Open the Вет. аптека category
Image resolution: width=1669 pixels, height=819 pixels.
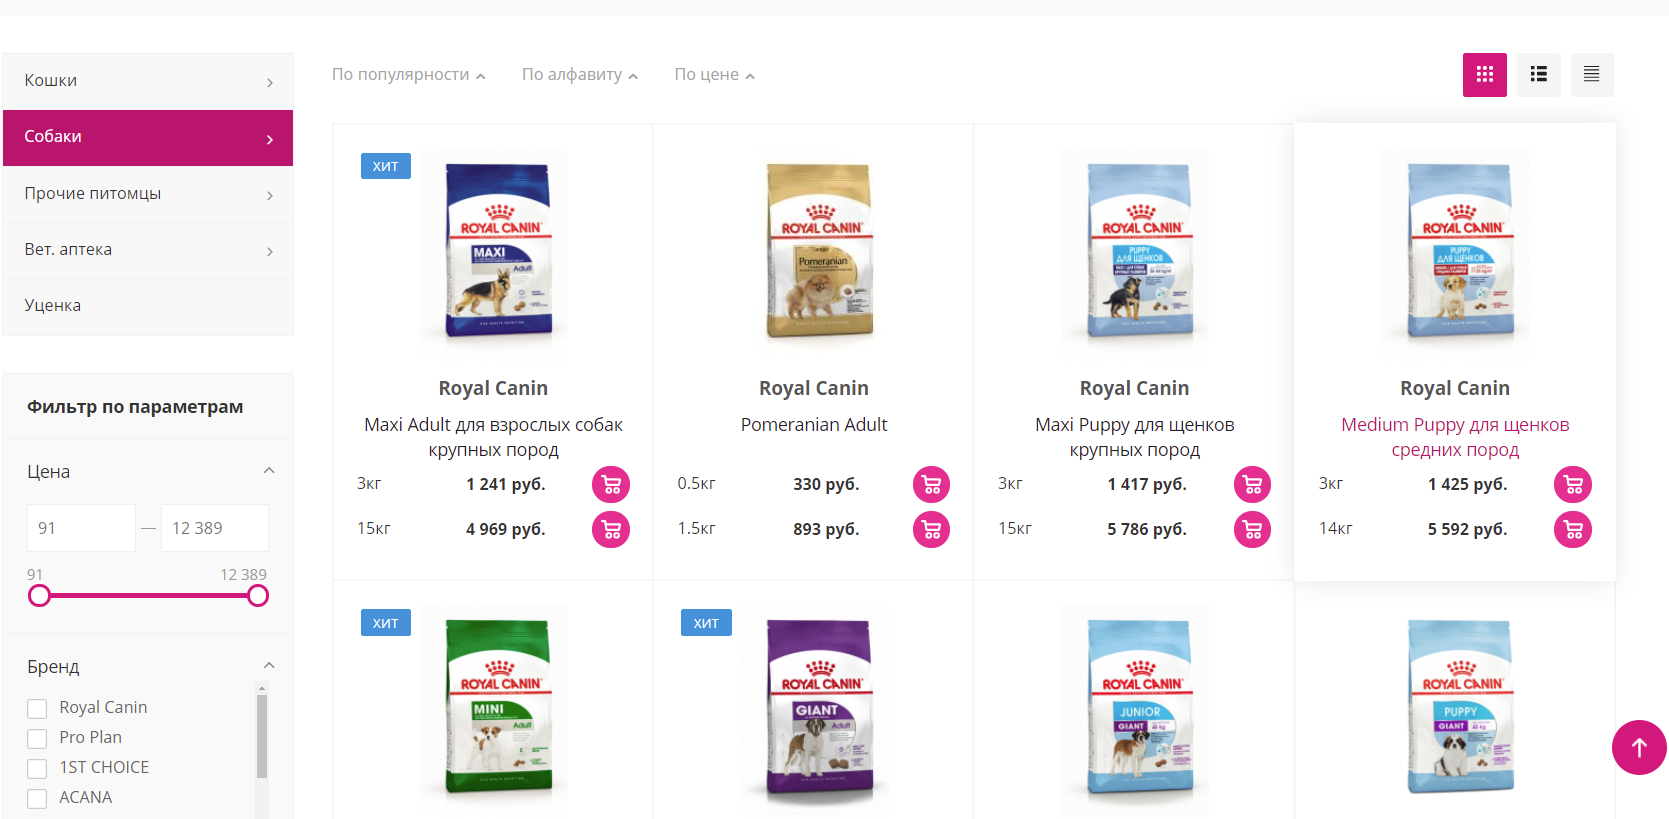[148, 250]
